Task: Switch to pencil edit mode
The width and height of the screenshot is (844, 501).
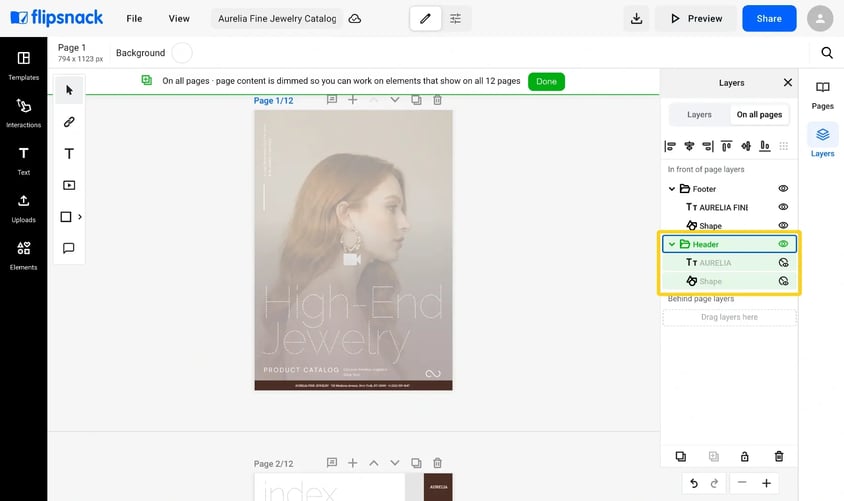Action: [425, 19]
